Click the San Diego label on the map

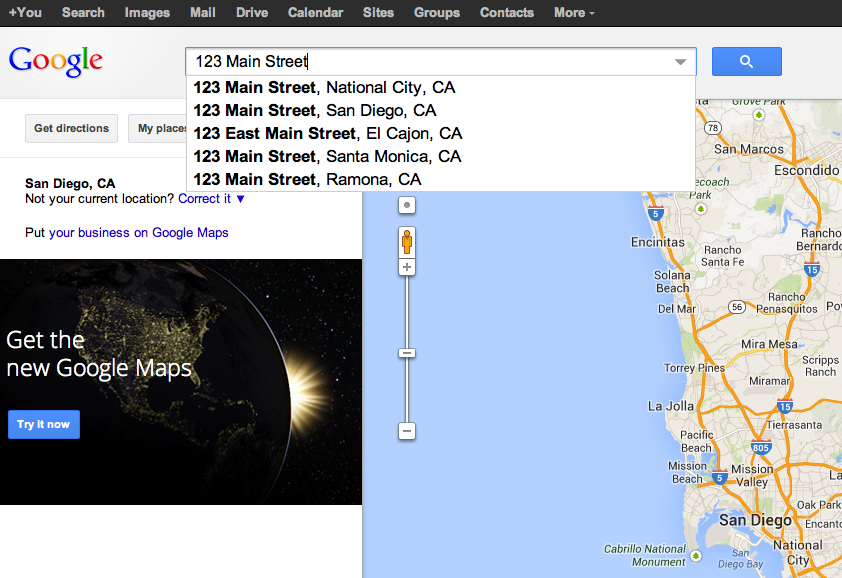(755, 520)
